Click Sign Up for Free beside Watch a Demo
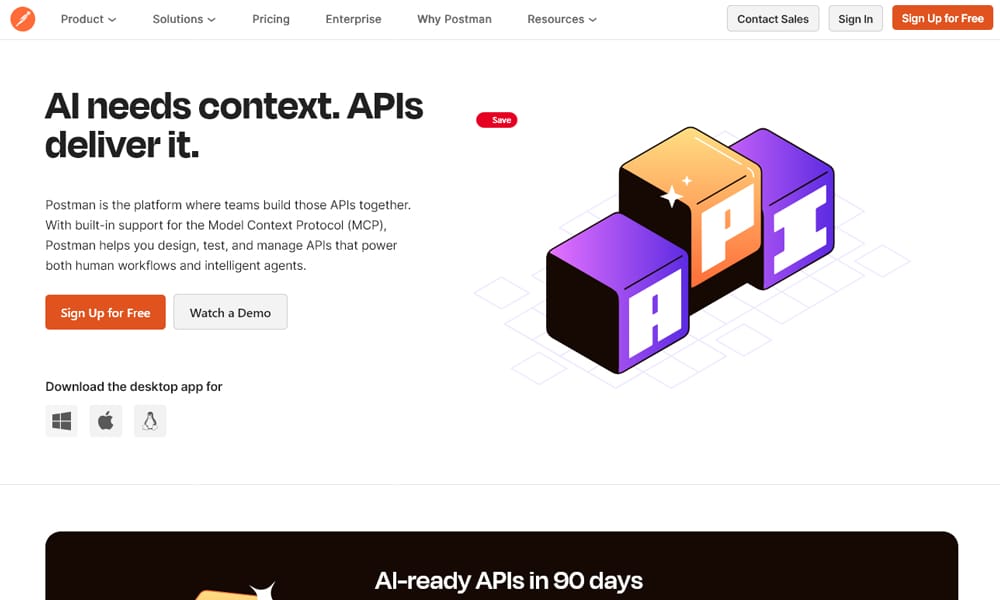This screenshot has width=1000, height=600. coord(105,312)
